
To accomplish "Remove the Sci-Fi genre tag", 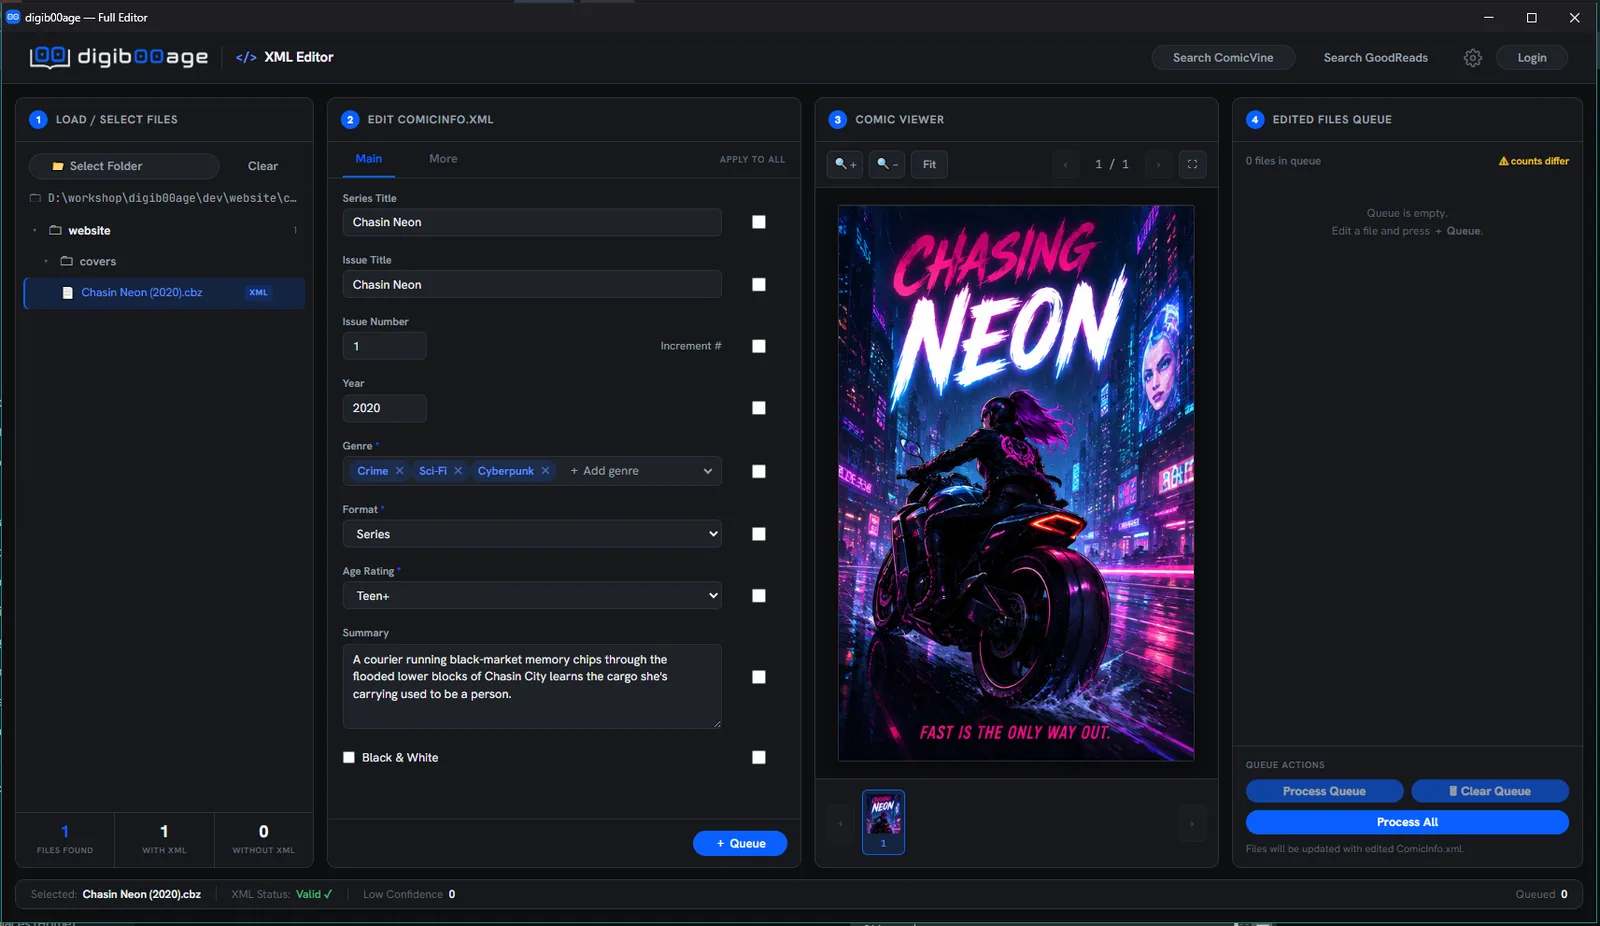I will pyautogui.click(x=458, y=471).
